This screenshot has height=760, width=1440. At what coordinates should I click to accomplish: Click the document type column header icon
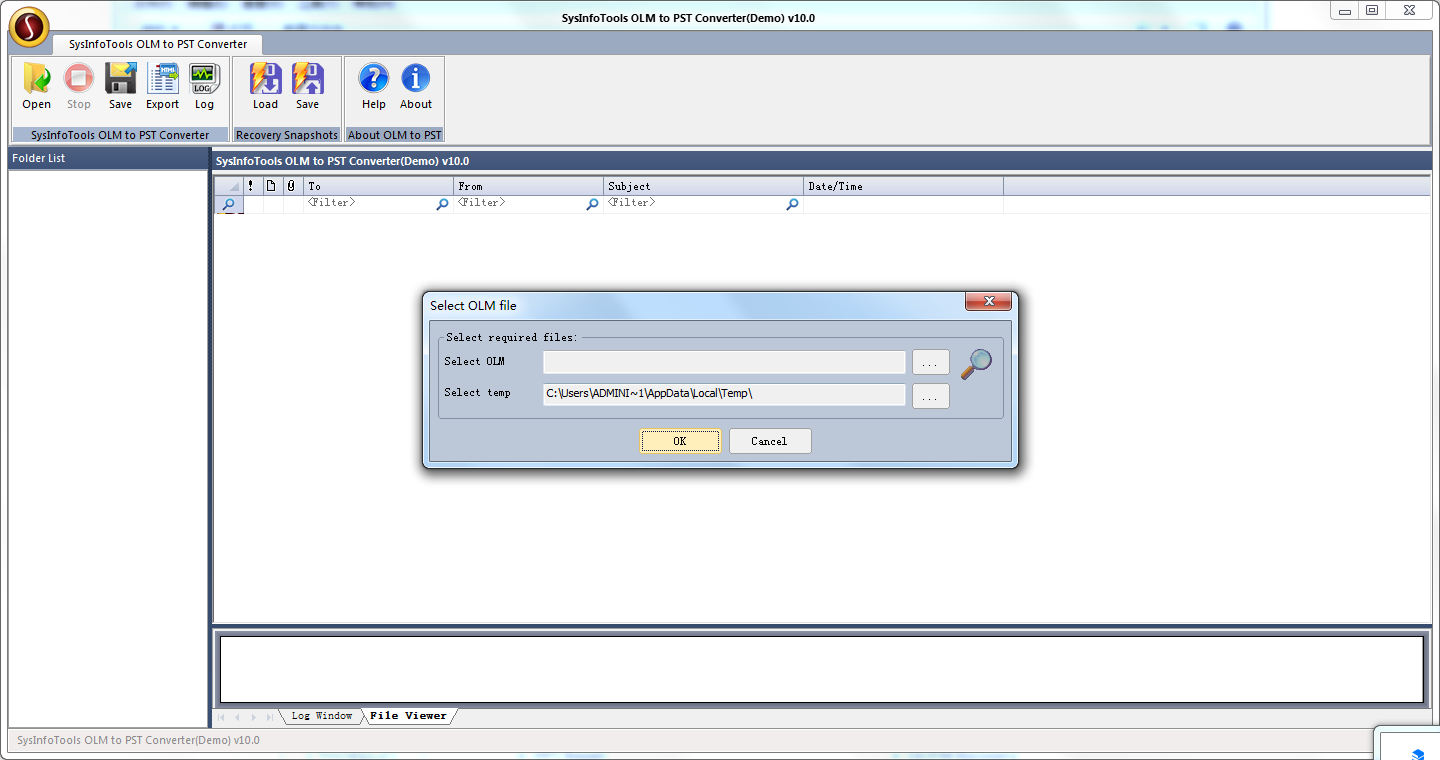(x=271, y=186)
